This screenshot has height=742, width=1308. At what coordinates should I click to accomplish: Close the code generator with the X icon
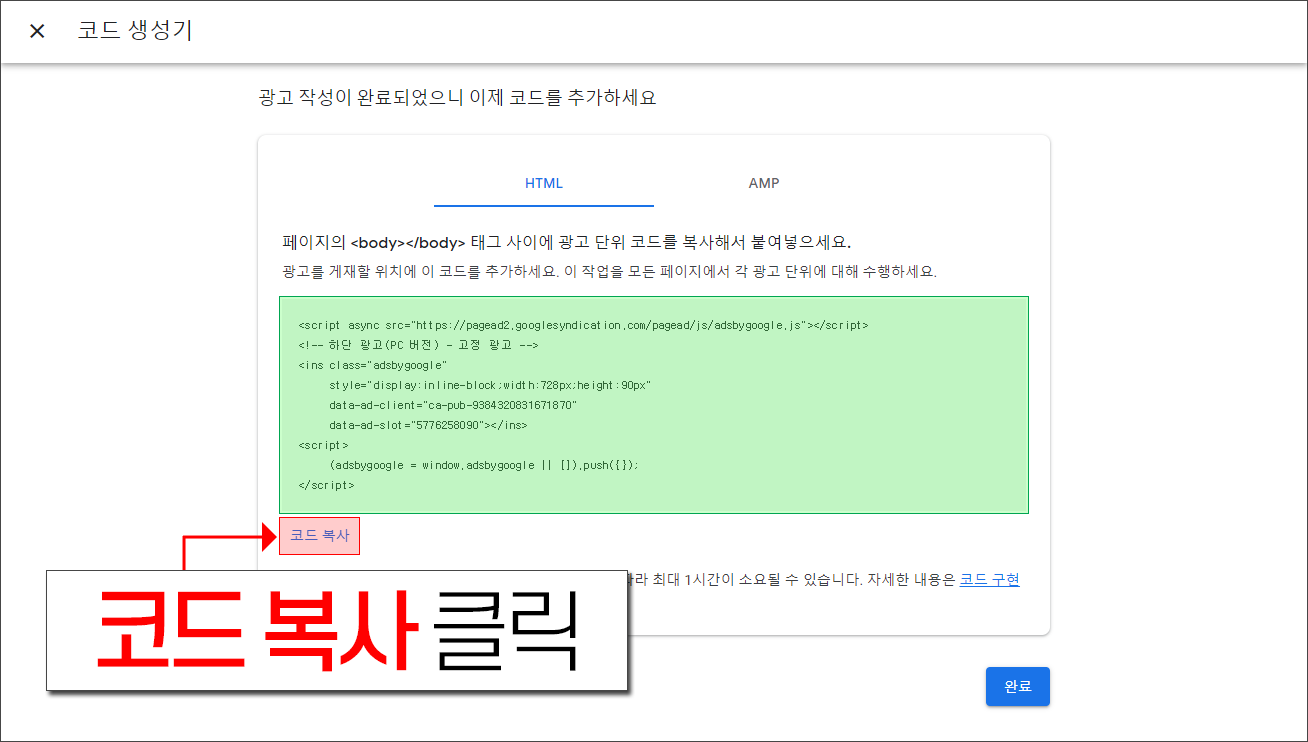tap(37, 31)
